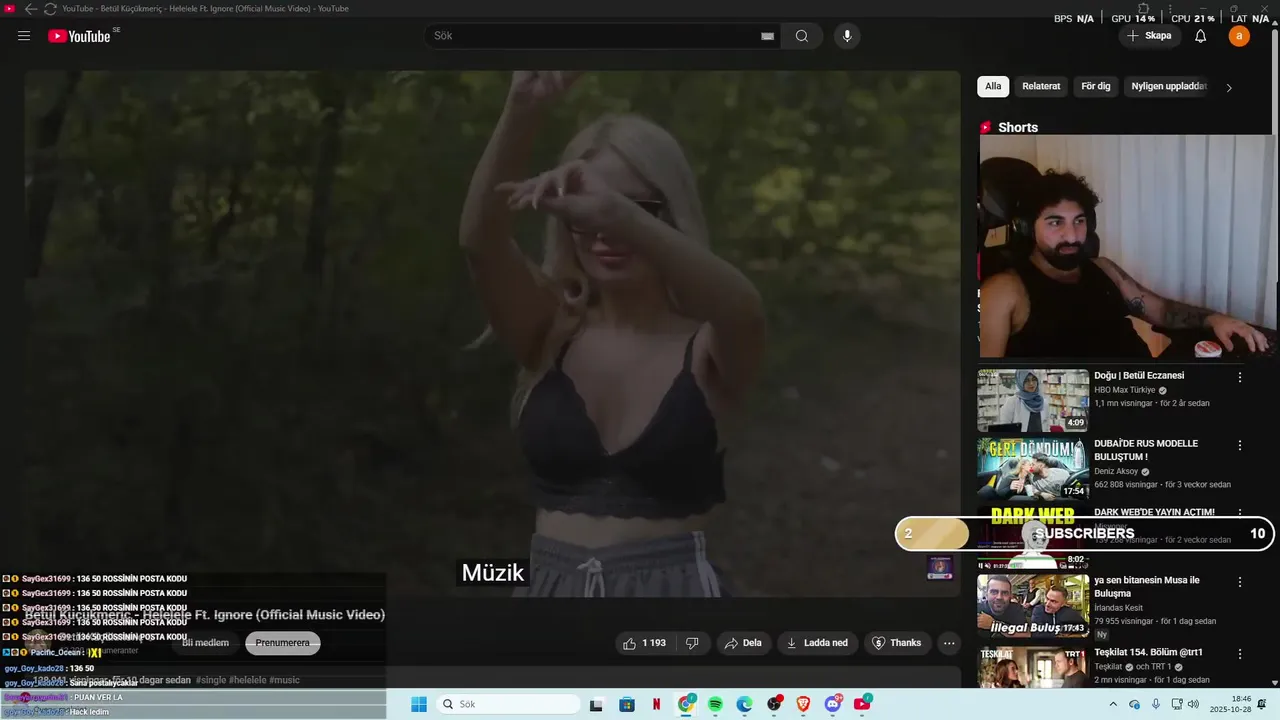The width and height of the screenshot is (1280, 720).
Task: Open the Windows Start menu
Action: [x=419, y=704]
